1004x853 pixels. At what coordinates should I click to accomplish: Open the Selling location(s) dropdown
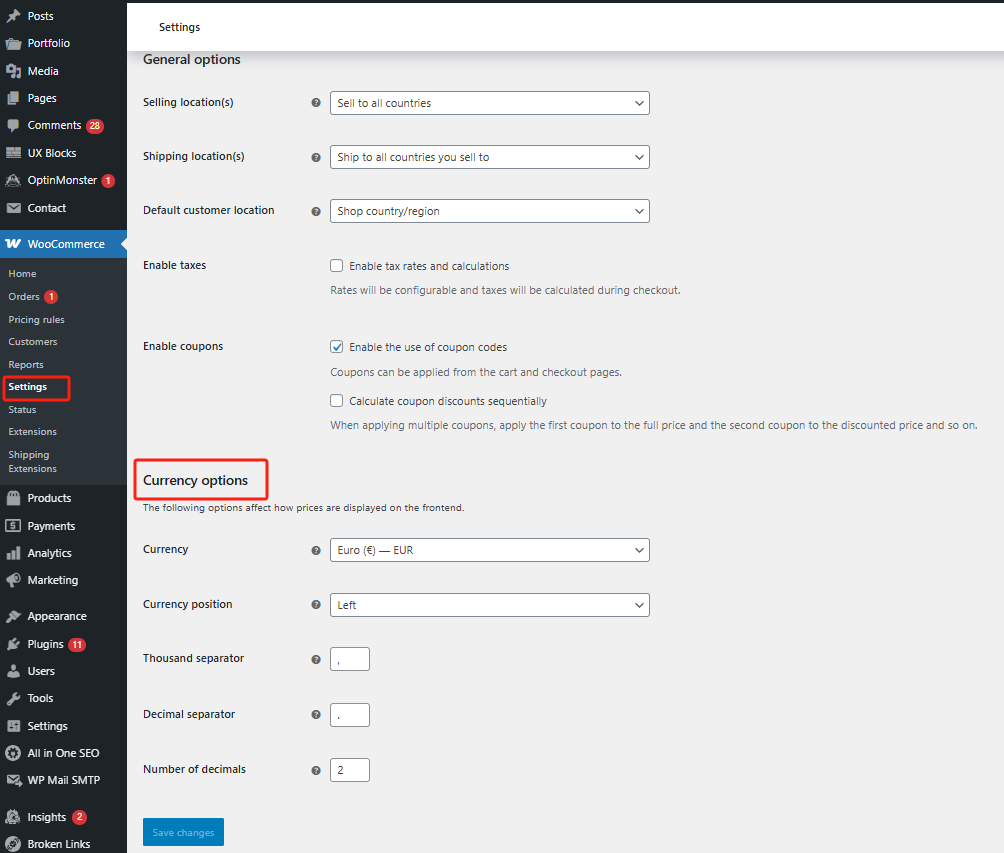(x=489, y=102)
